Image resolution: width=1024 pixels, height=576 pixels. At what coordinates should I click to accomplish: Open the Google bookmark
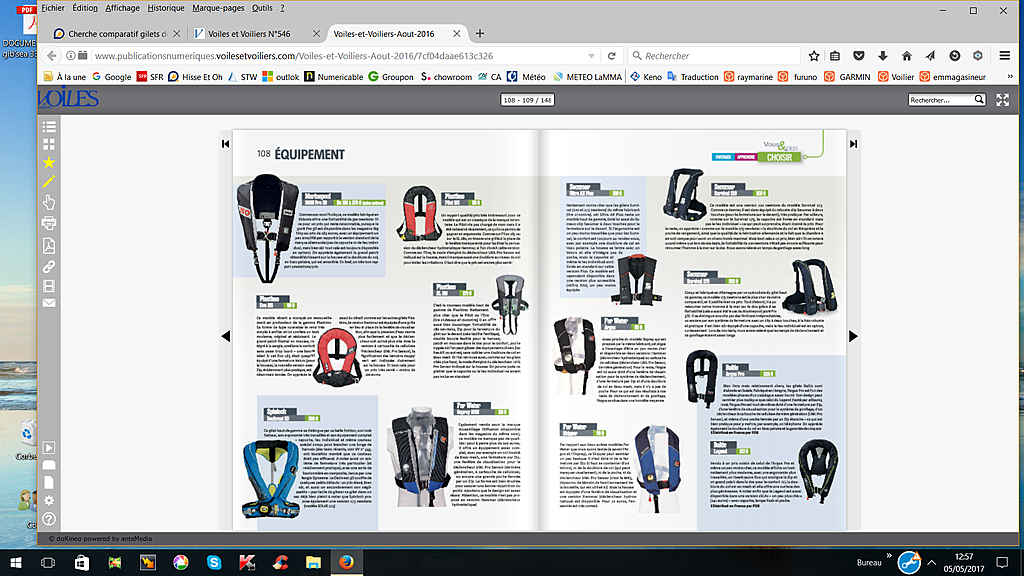click(112, 77)
